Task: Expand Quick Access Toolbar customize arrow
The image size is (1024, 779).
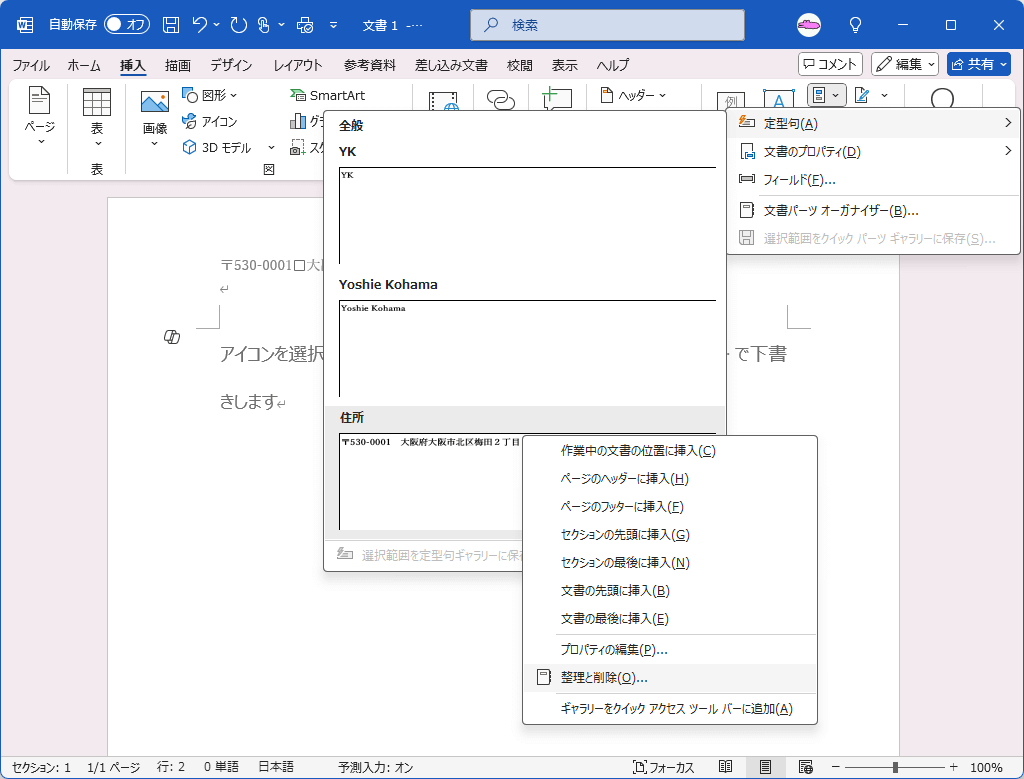Action: (x=334, y=25)
